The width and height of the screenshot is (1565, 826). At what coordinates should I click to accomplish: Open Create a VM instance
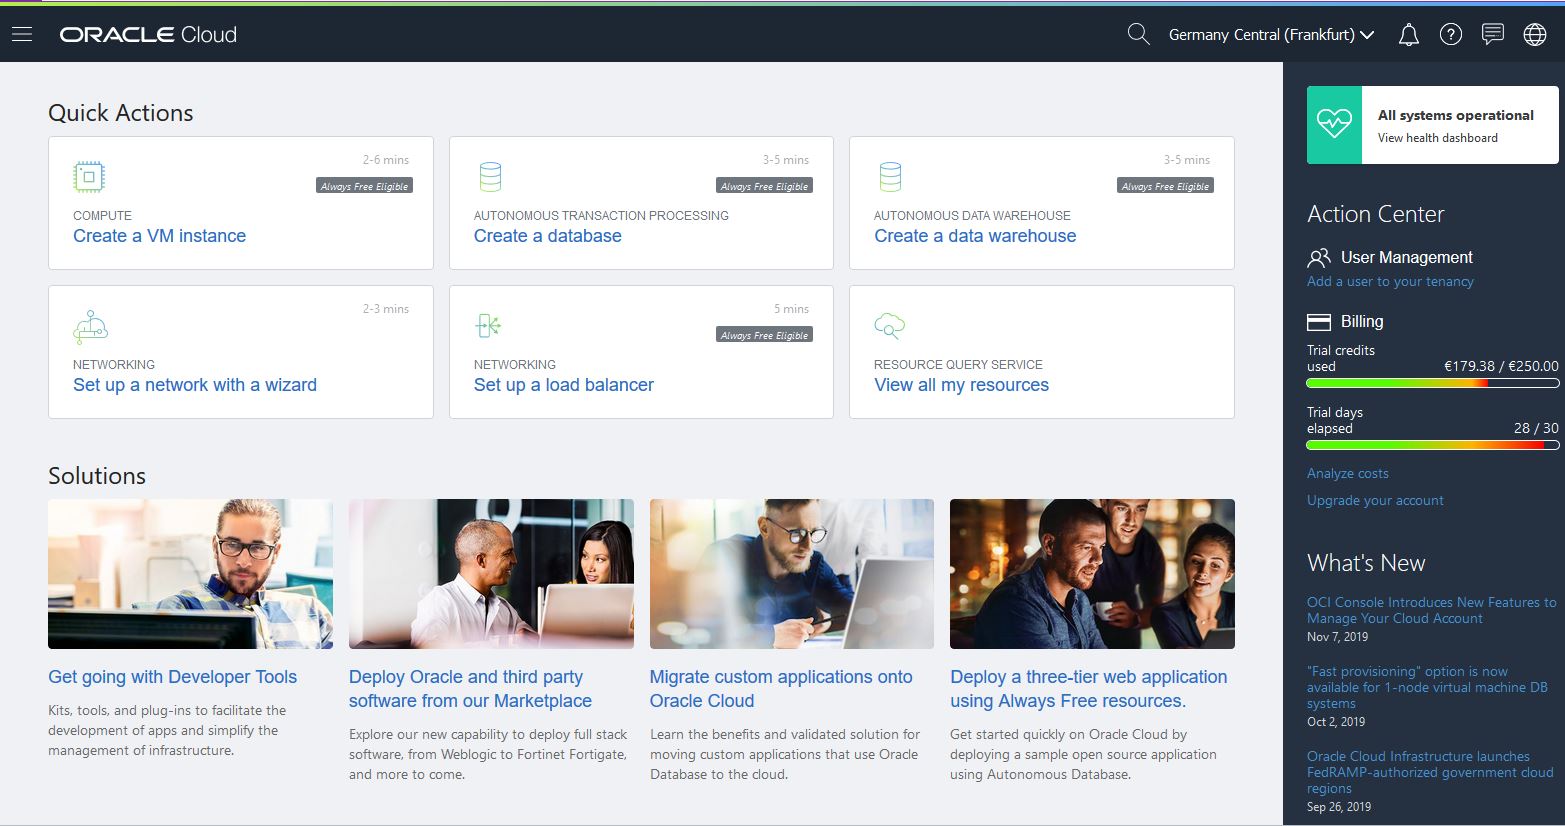(x=159, y=236)
